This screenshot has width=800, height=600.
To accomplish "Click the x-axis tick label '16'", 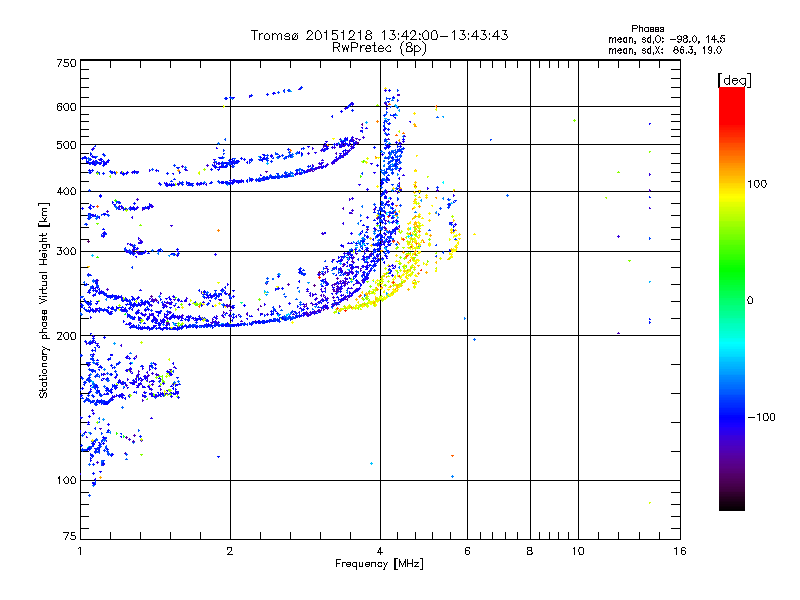I will coord(680,551).
